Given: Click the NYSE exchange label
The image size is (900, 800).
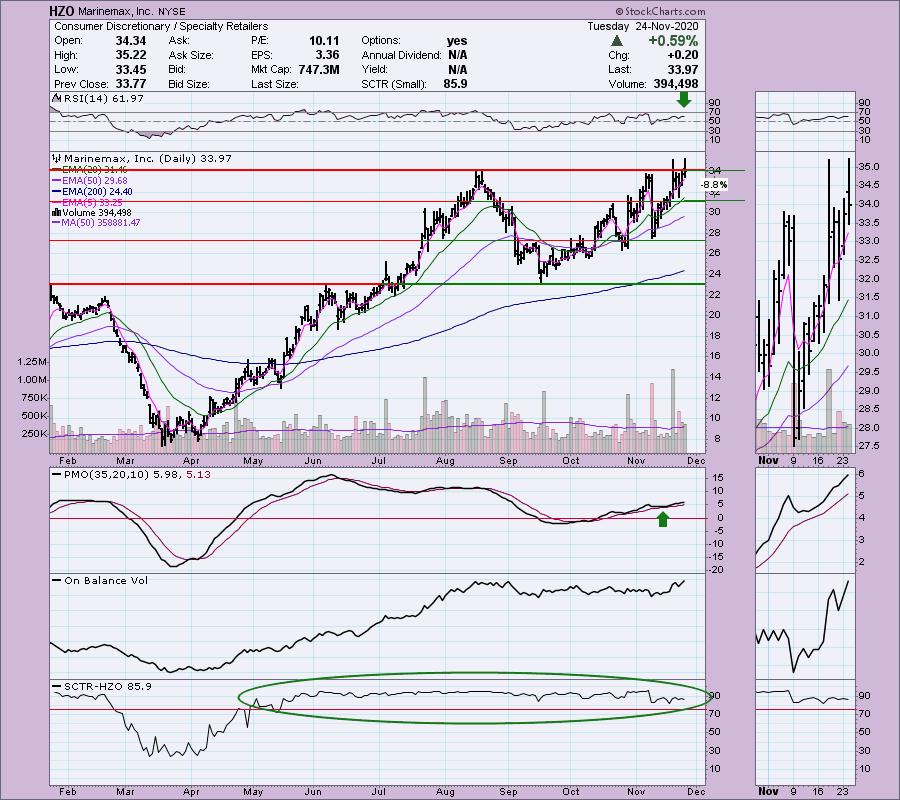Looking at the screenshot, I should pos(170,11).
